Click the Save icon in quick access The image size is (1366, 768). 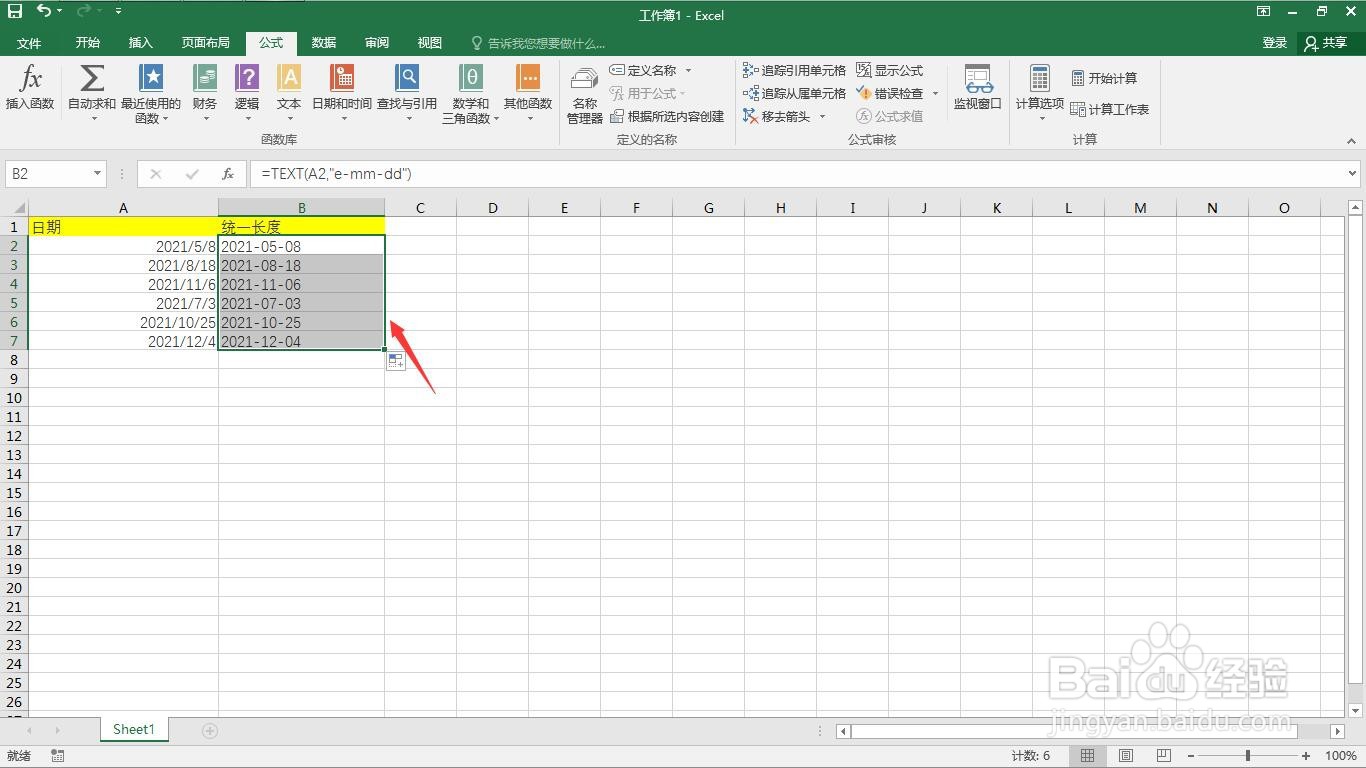(x=15, y=11)
